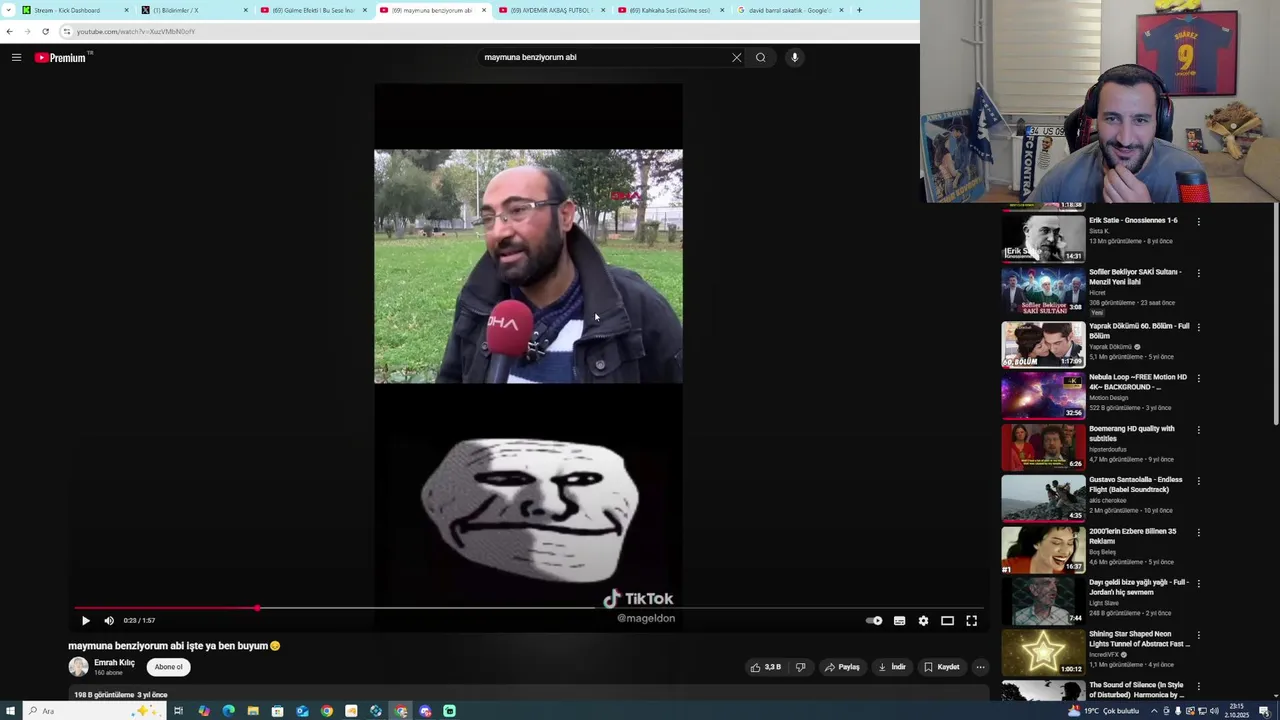Open Erik Satie - Gnossiennes 1-6 video
Screen dimensions: 1280x720
point(1133,220)
